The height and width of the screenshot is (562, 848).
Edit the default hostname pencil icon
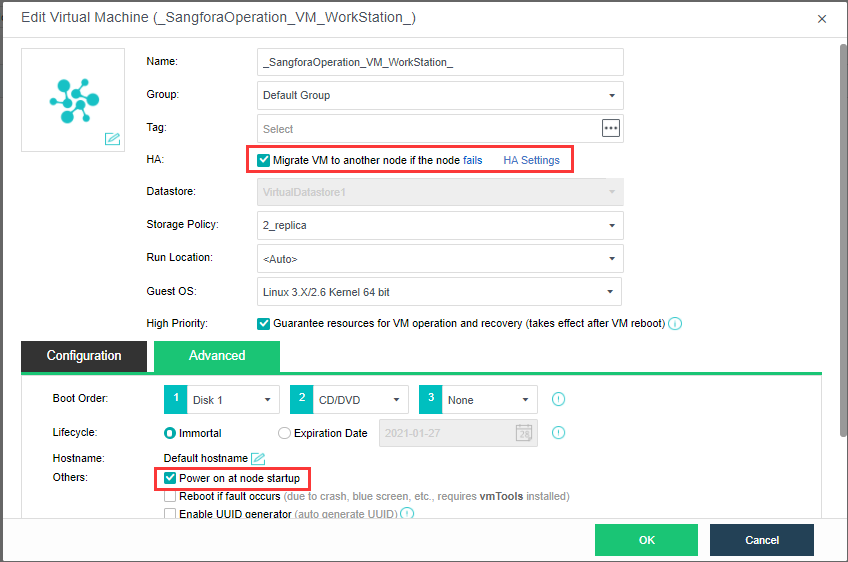pyautogui.click(x=258, y=459)
